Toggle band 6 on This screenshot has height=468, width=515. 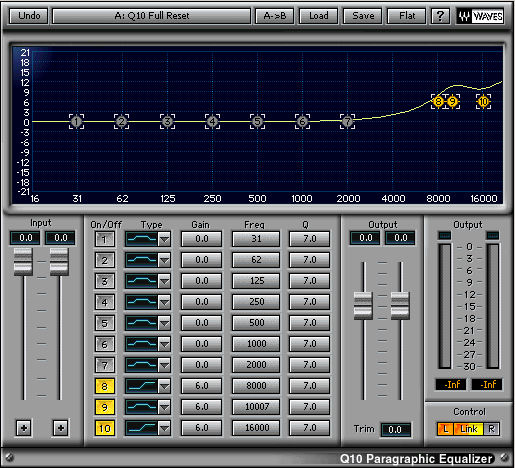point(105,344)
